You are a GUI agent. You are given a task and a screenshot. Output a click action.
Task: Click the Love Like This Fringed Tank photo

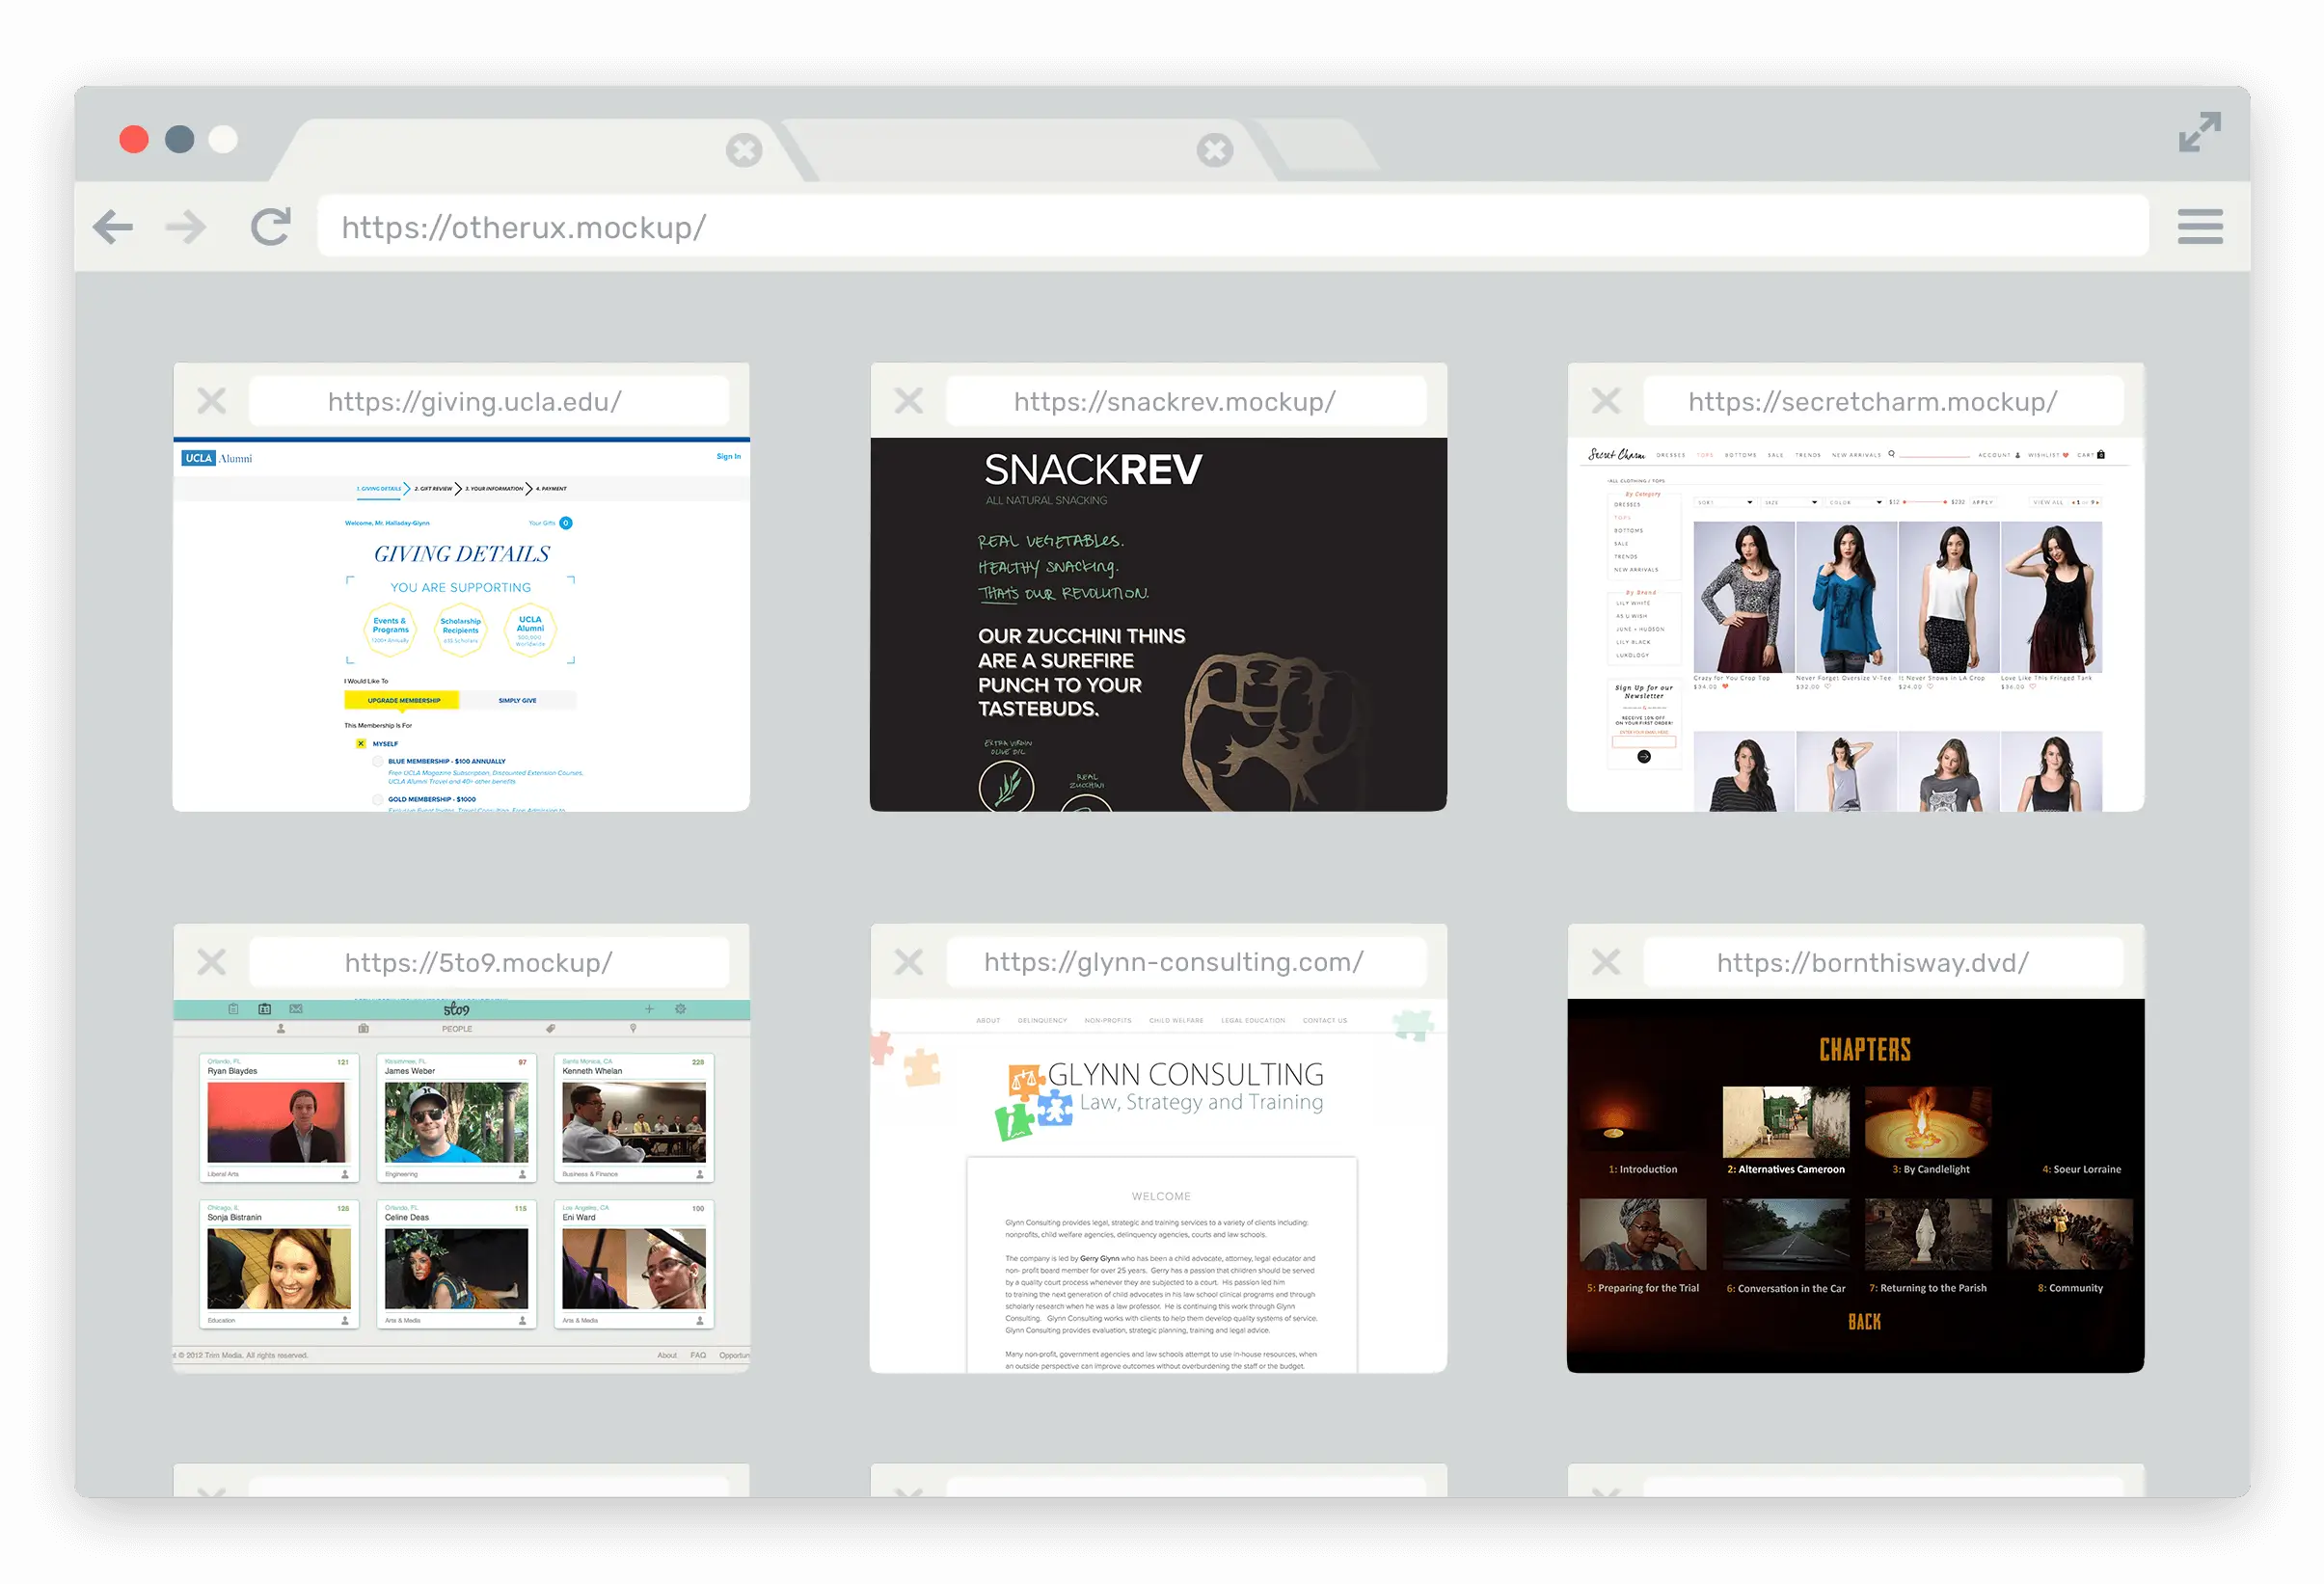[2051, 597]
